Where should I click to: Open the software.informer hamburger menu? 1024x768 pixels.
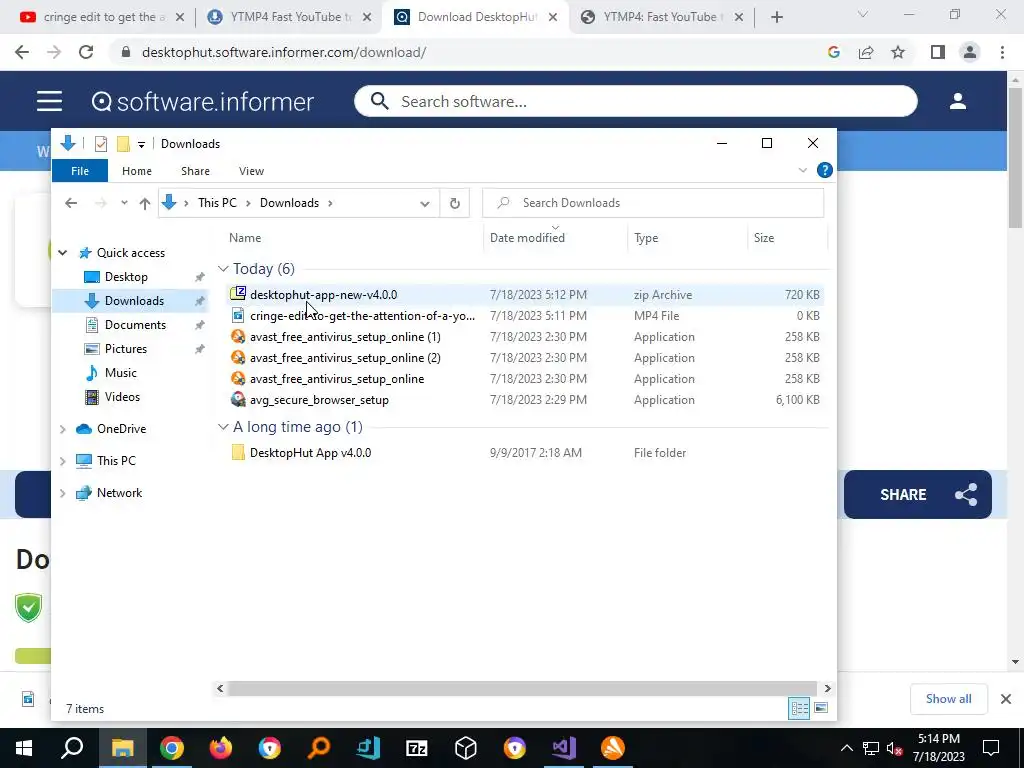tap(49, 101)
